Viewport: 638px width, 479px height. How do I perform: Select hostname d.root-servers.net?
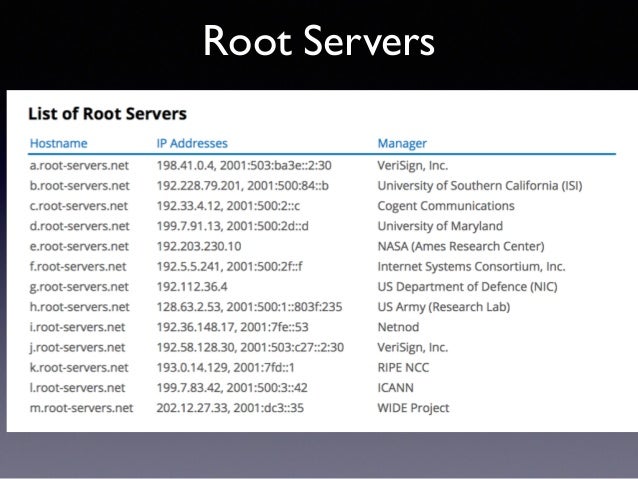tap(79, 226)
